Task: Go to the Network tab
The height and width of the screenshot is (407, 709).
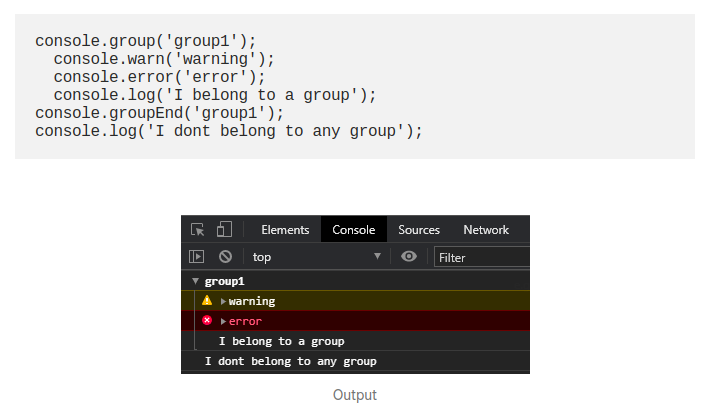Action: pos(486,230)
